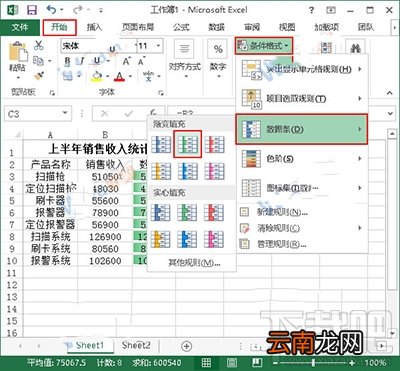
Task: Add a new sheet with plus button
Action: (187, 346)
